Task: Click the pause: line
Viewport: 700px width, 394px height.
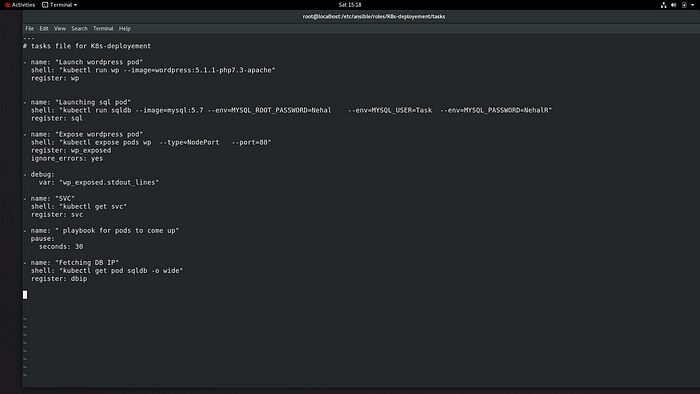Action: [x=43, y=239]
